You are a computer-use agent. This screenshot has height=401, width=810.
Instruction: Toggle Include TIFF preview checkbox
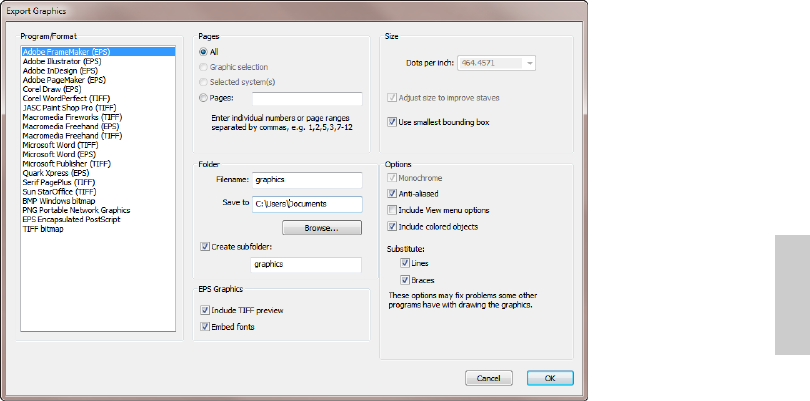[205, 310]
